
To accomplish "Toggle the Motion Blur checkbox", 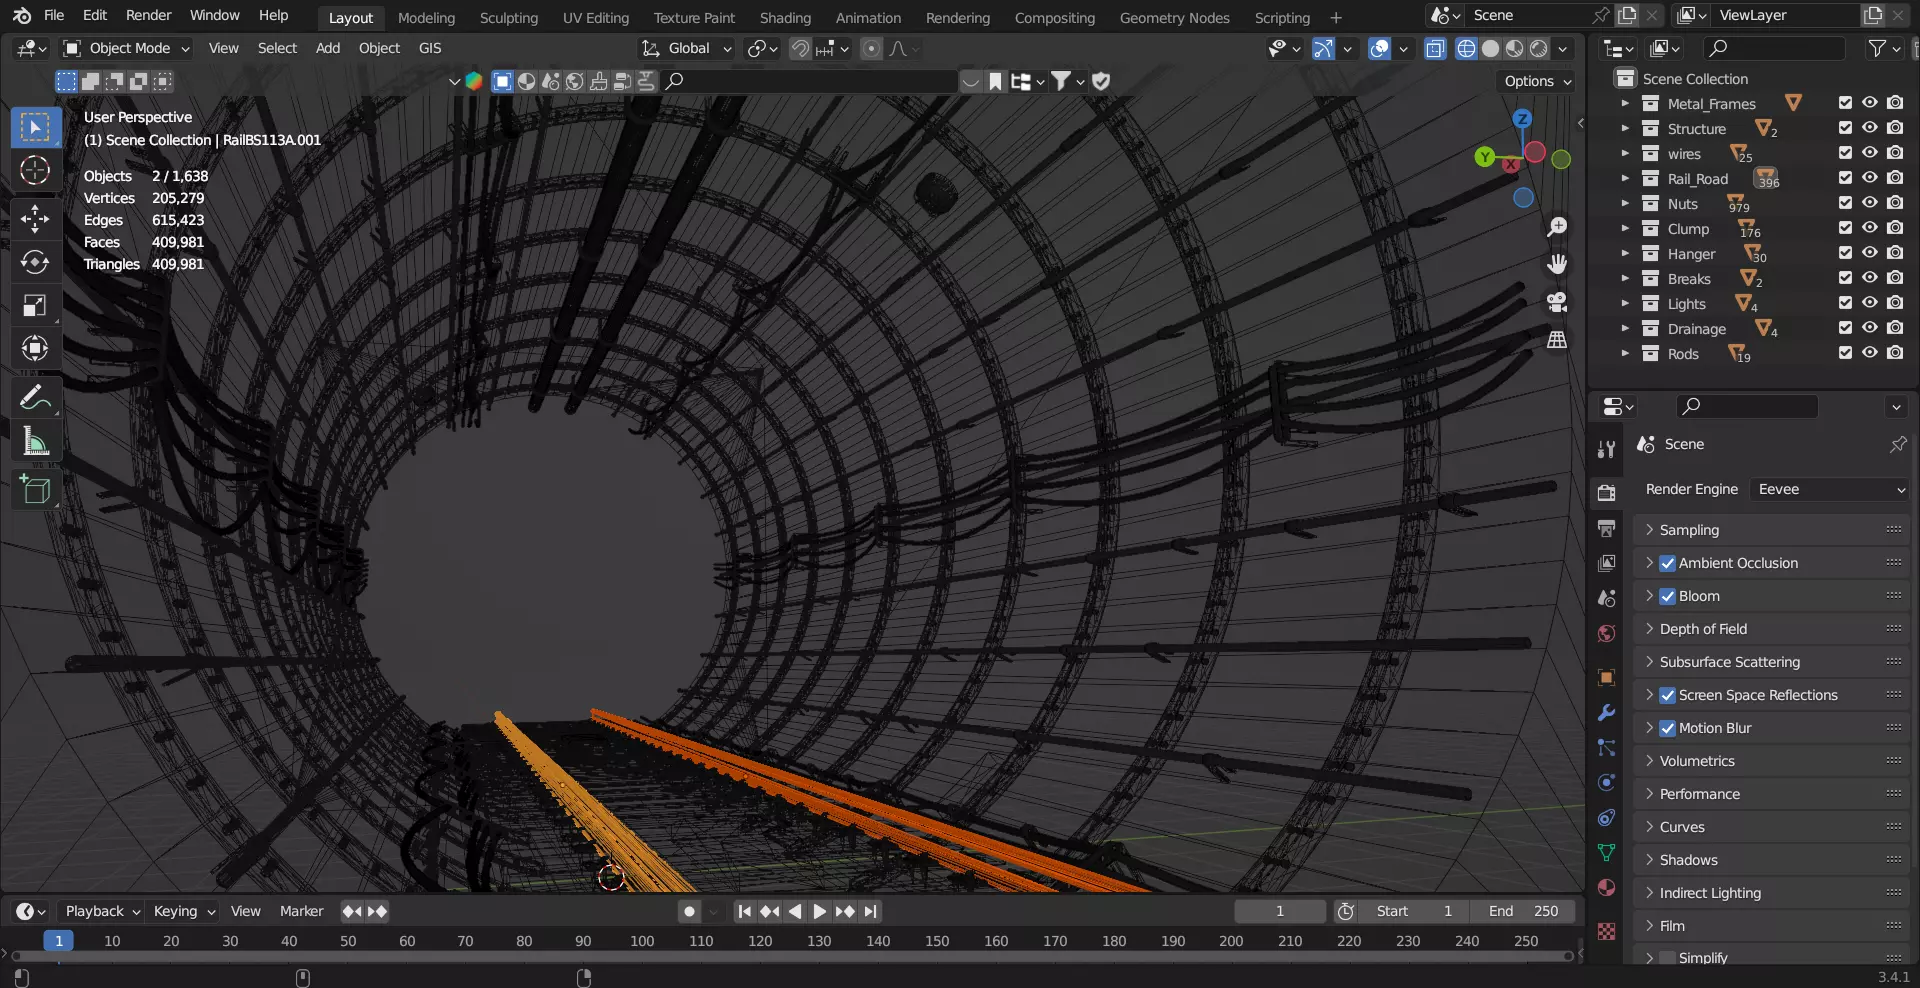I will pos(1667,728).
